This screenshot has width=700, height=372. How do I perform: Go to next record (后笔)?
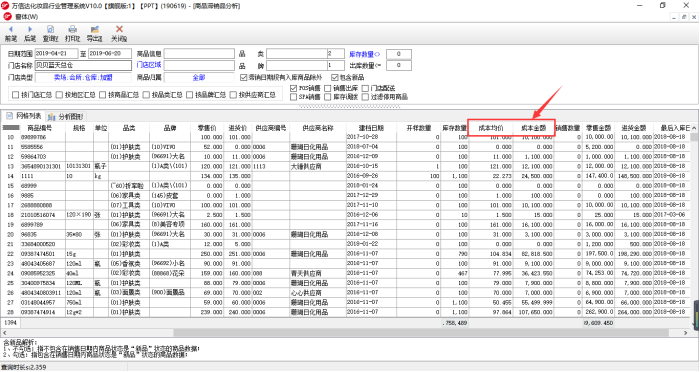click(x=29, y=33)
